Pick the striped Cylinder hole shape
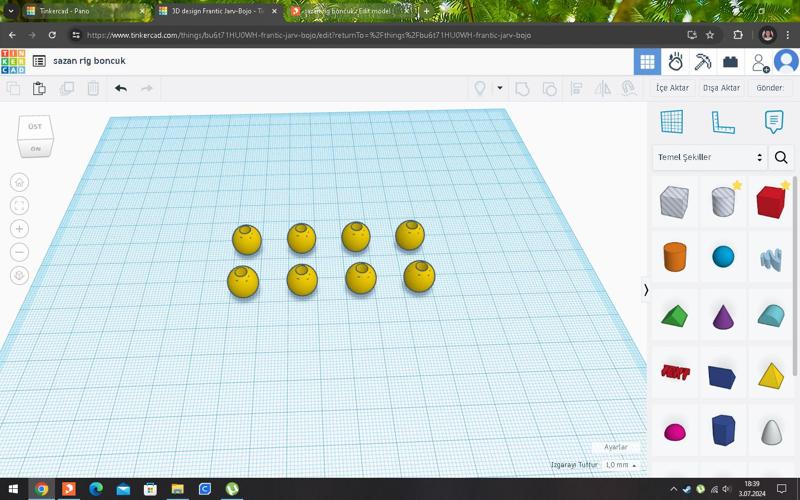 pos(723,202)
